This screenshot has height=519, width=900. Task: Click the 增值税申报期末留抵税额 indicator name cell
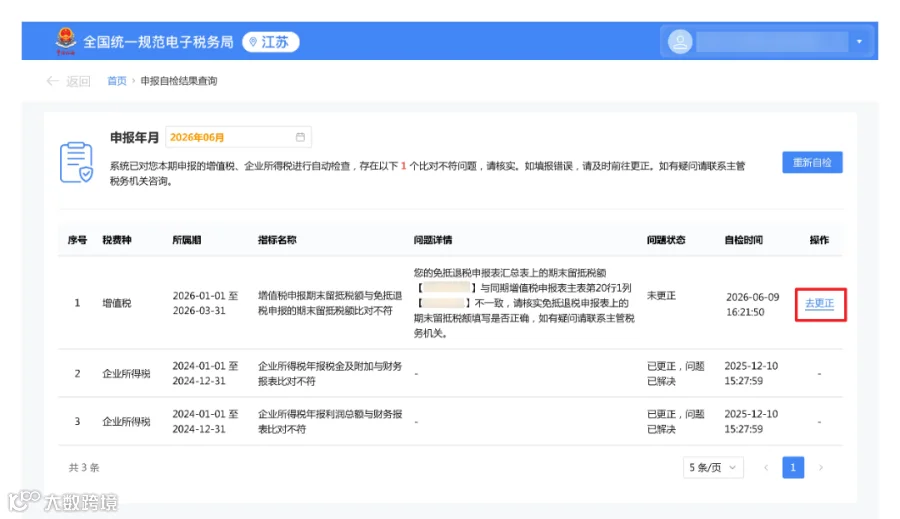(330, 303)
